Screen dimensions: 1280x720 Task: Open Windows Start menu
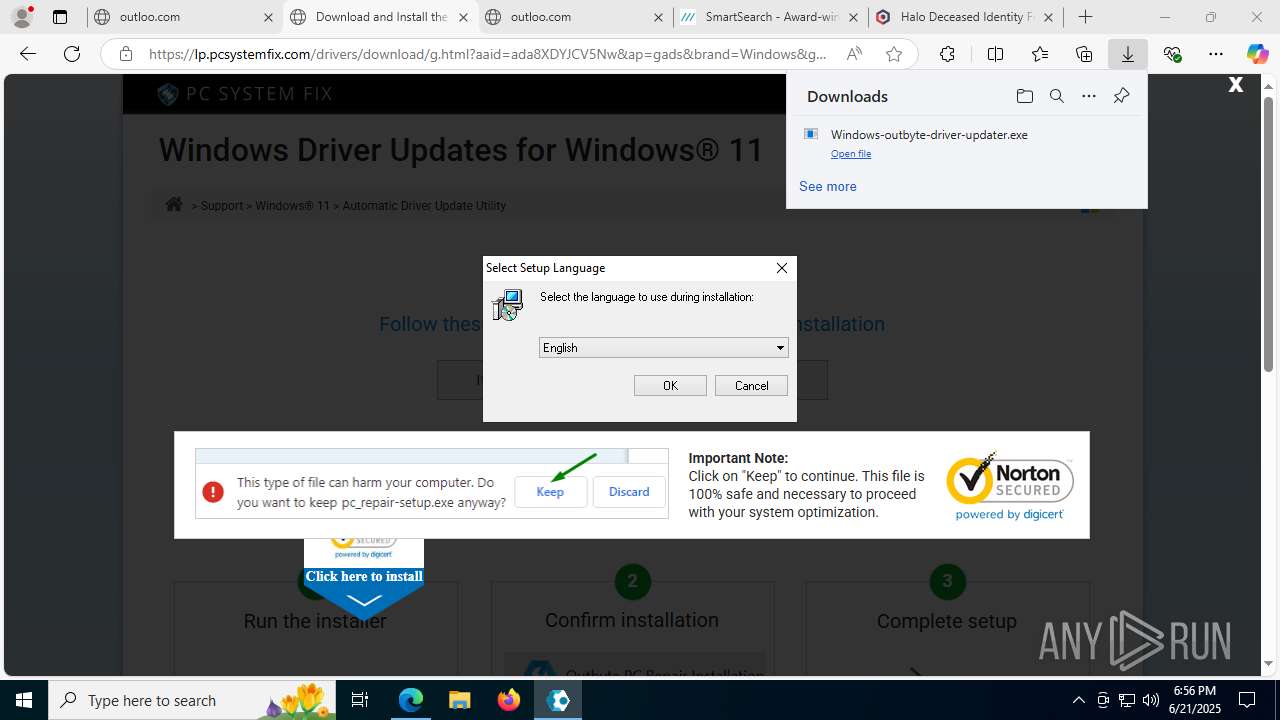click(x=24, y=700)
